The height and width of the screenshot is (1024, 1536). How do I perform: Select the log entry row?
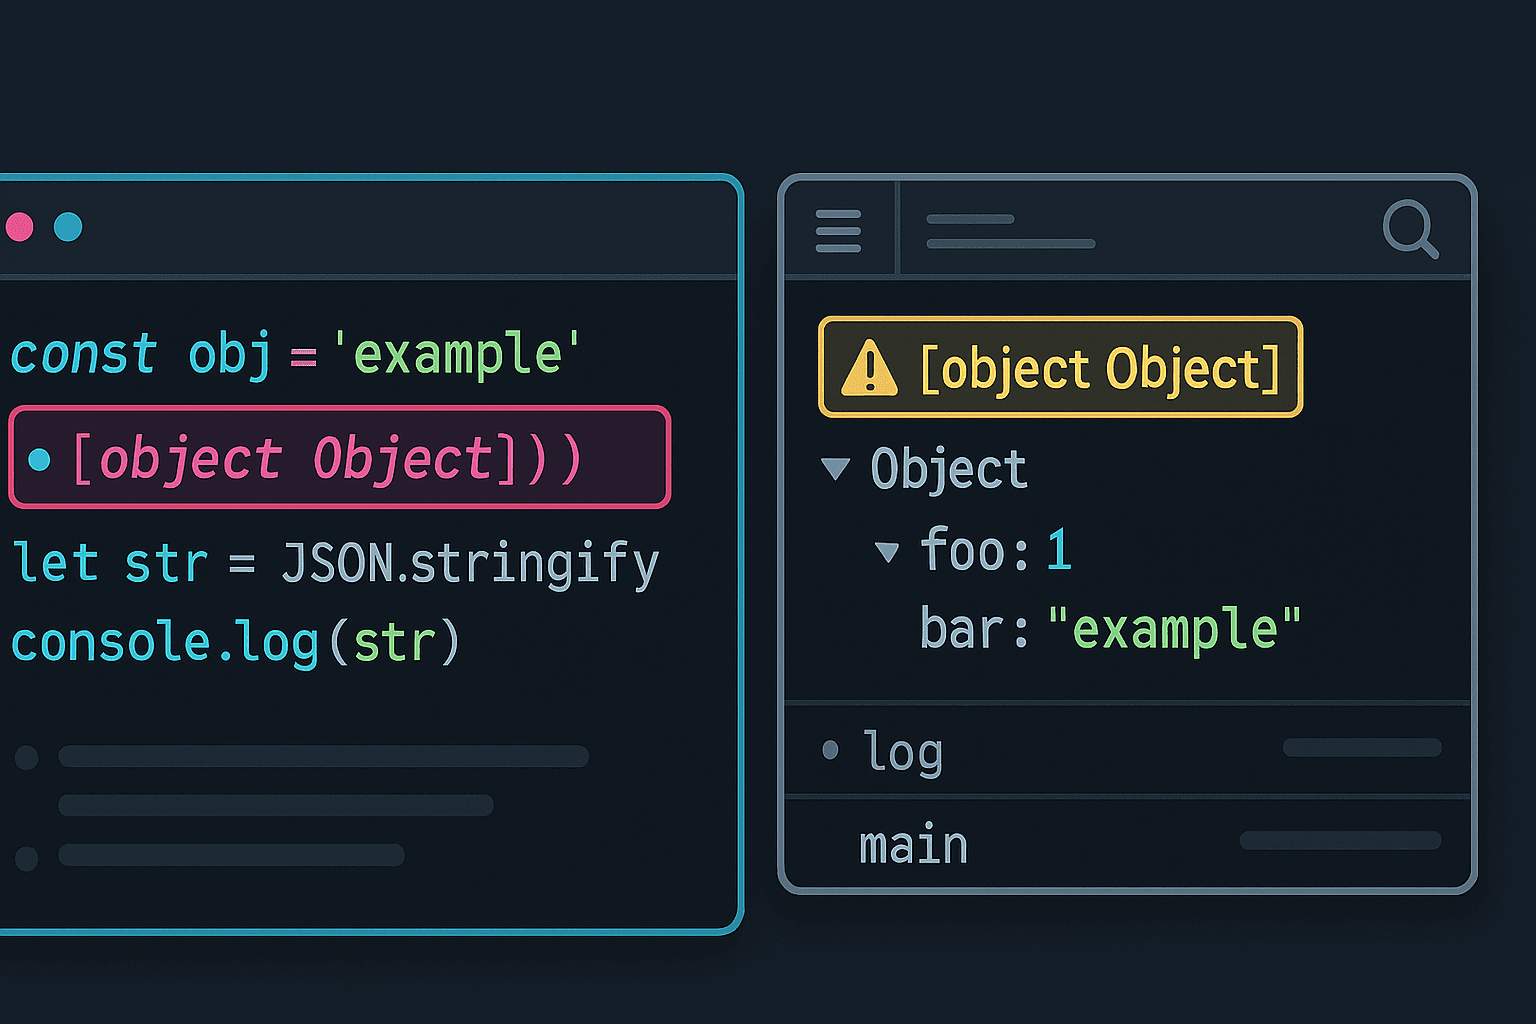click(1127, 750)
